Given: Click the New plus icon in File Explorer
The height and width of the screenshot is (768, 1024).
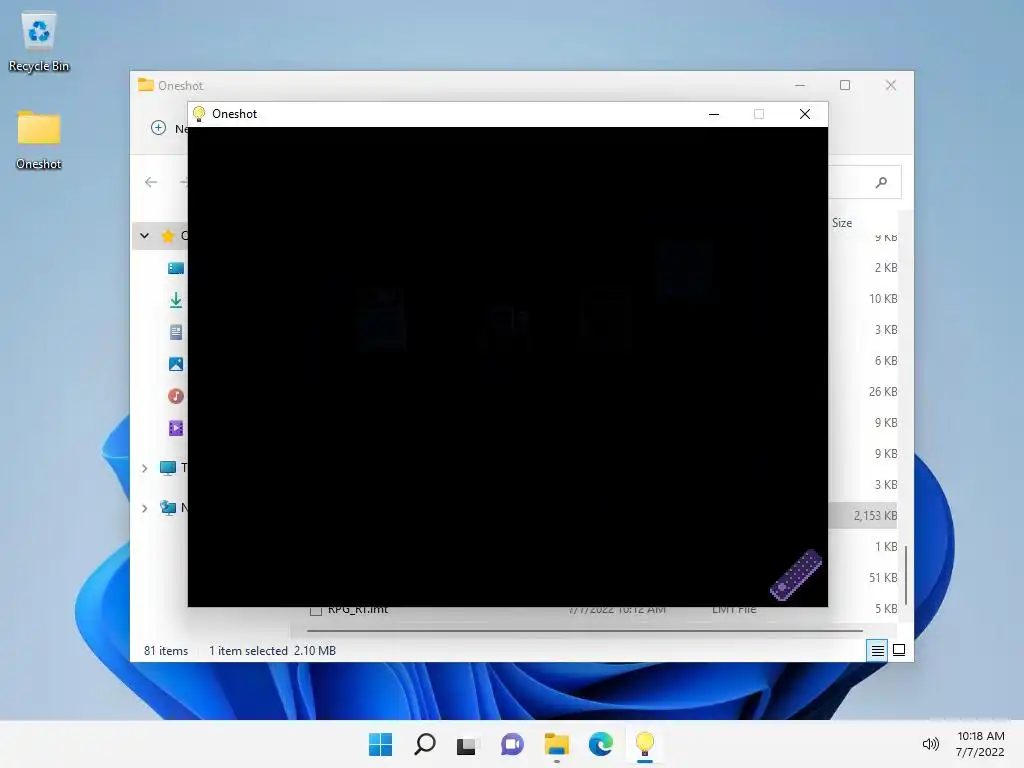Looking at the screenshot, I should (x=159, y=128).
